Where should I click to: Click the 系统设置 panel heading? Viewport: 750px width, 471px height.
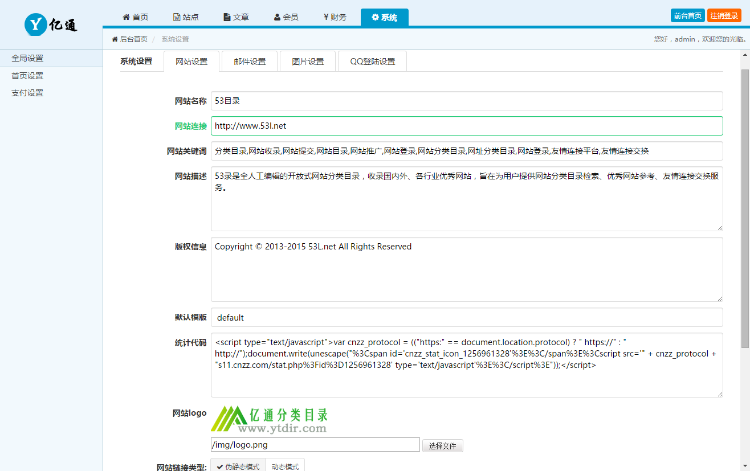tap(136, 62)
